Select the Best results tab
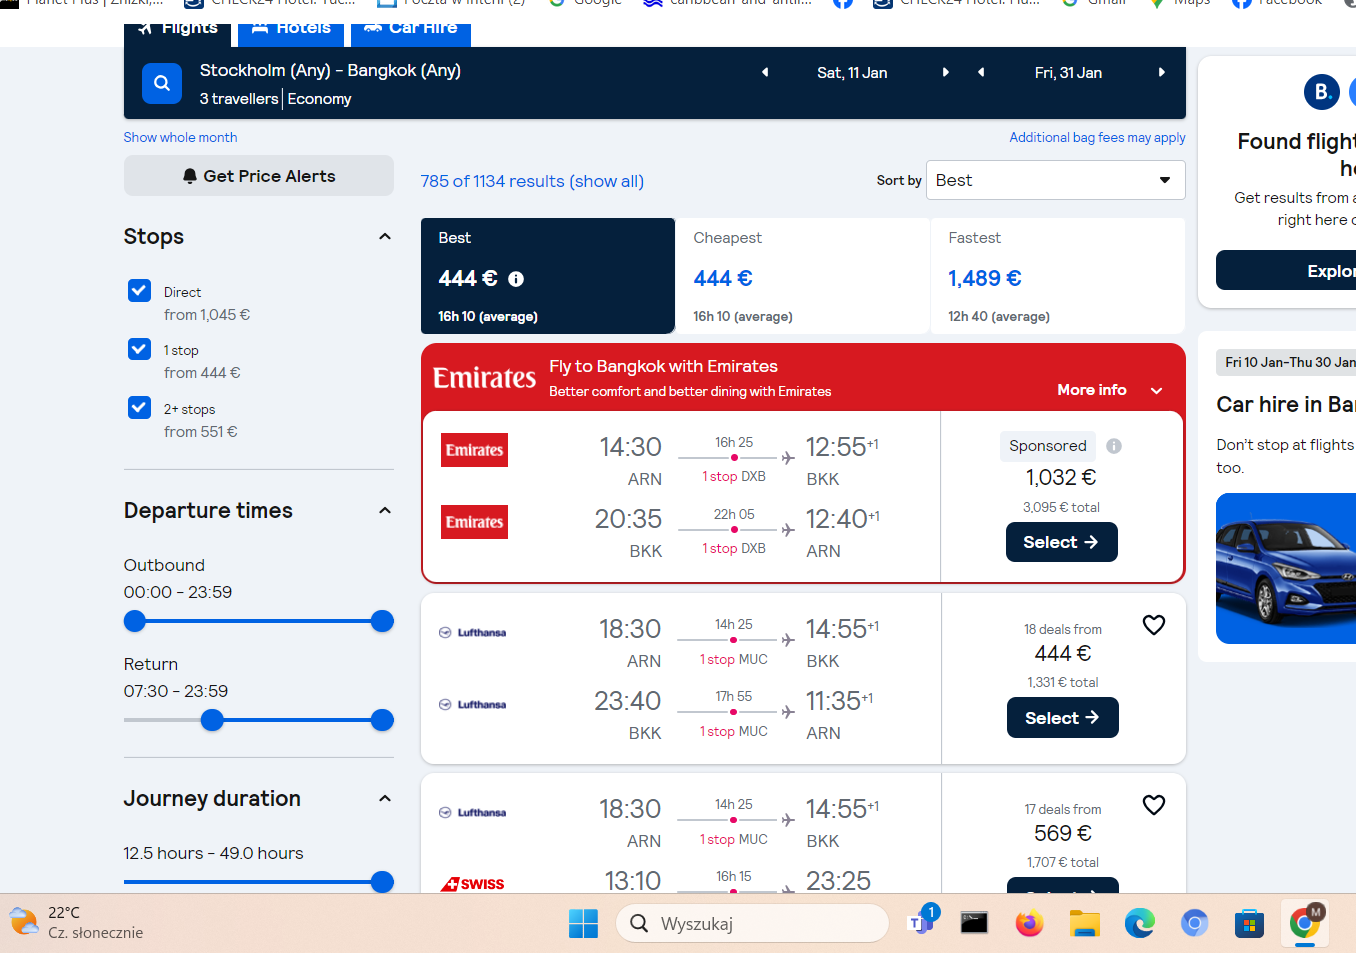 (548, 276)
